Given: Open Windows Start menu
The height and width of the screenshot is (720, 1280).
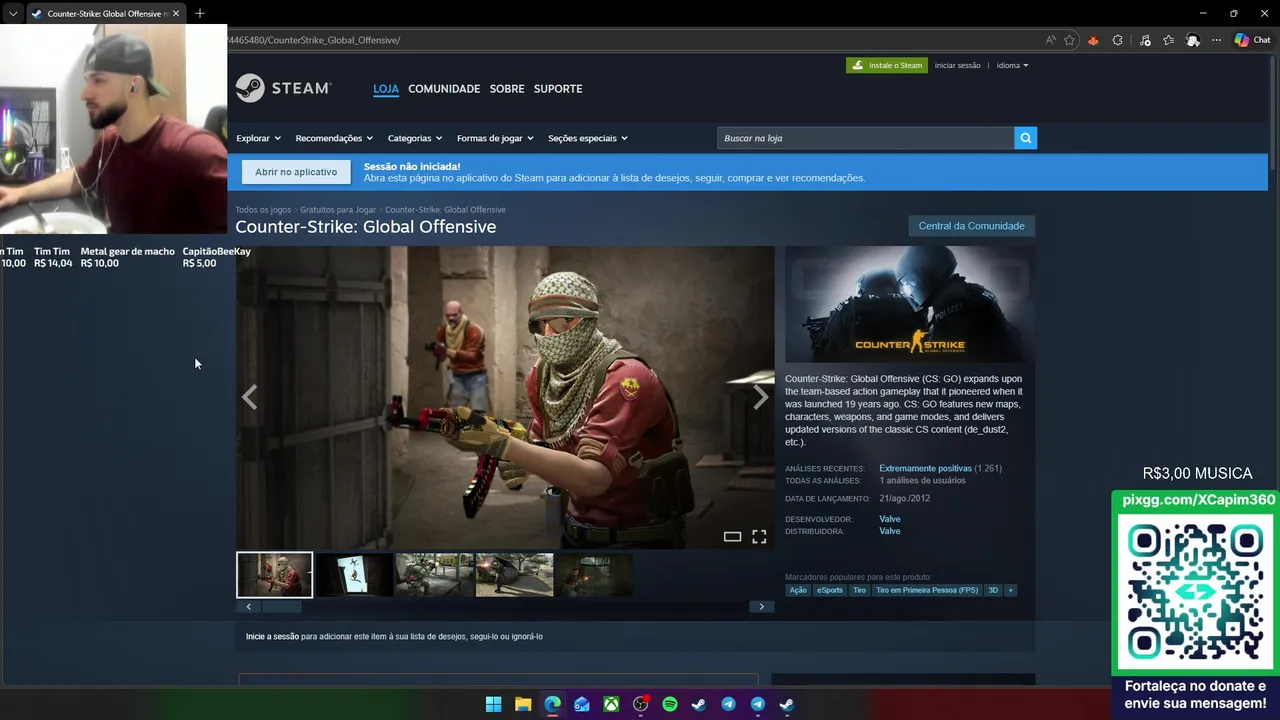Looking at the screenshot, I should [493, 704].
